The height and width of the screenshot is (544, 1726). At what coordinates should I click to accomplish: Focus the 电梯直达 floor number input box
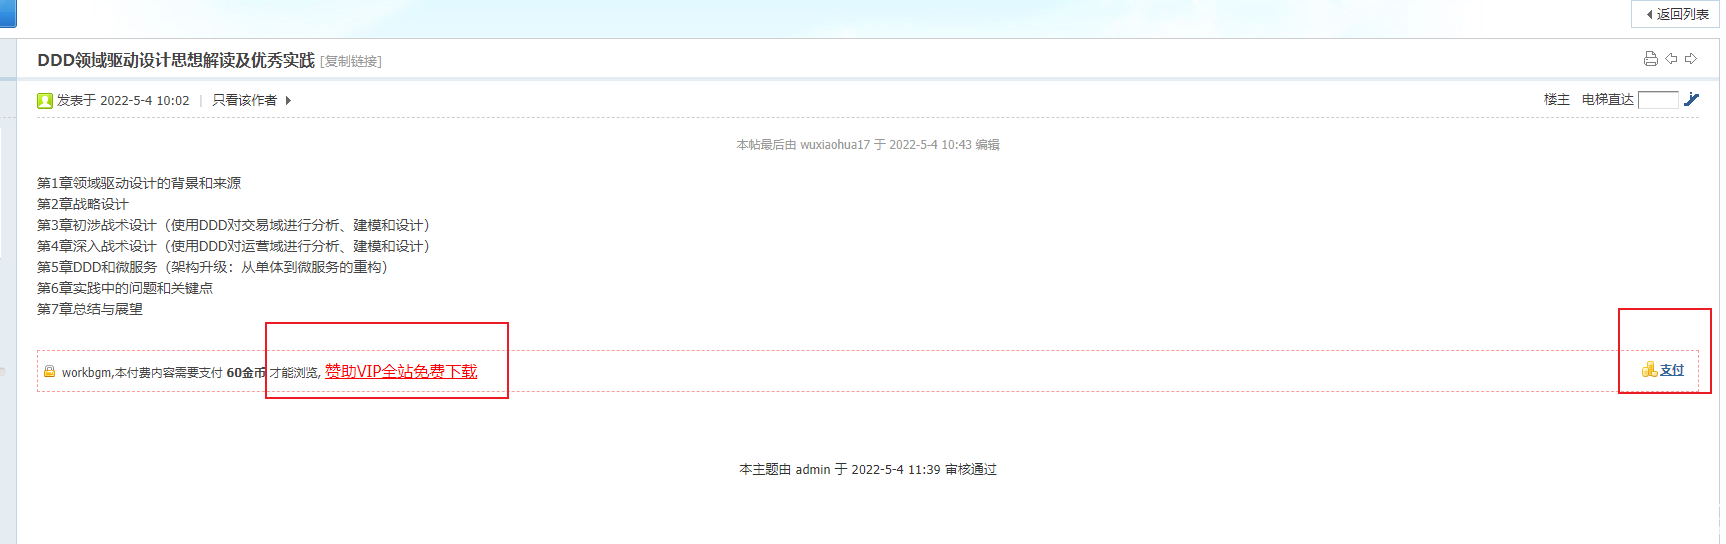pyautogui.click(x=1658, y=99)
